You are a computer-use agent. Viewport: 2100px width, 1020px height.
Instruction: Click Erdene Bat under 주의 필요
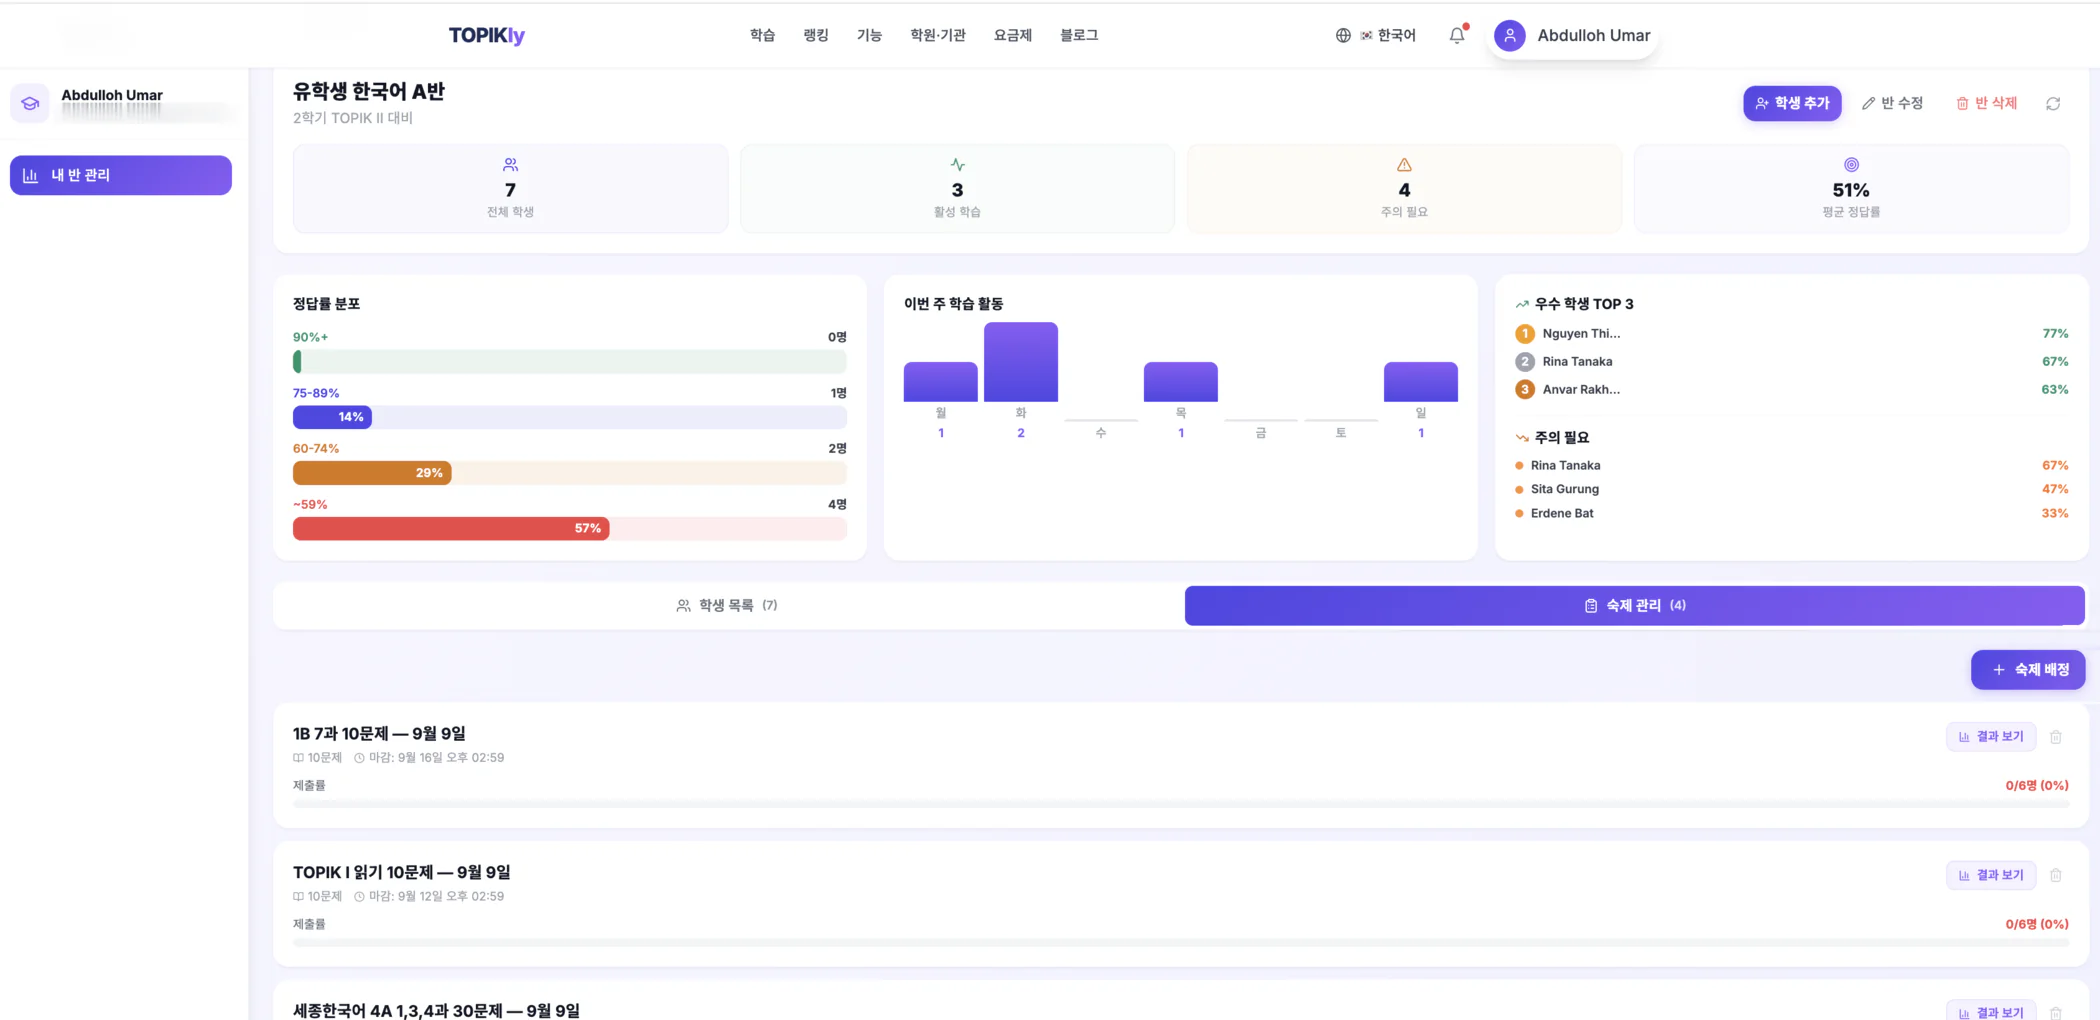click(1562, 513)
